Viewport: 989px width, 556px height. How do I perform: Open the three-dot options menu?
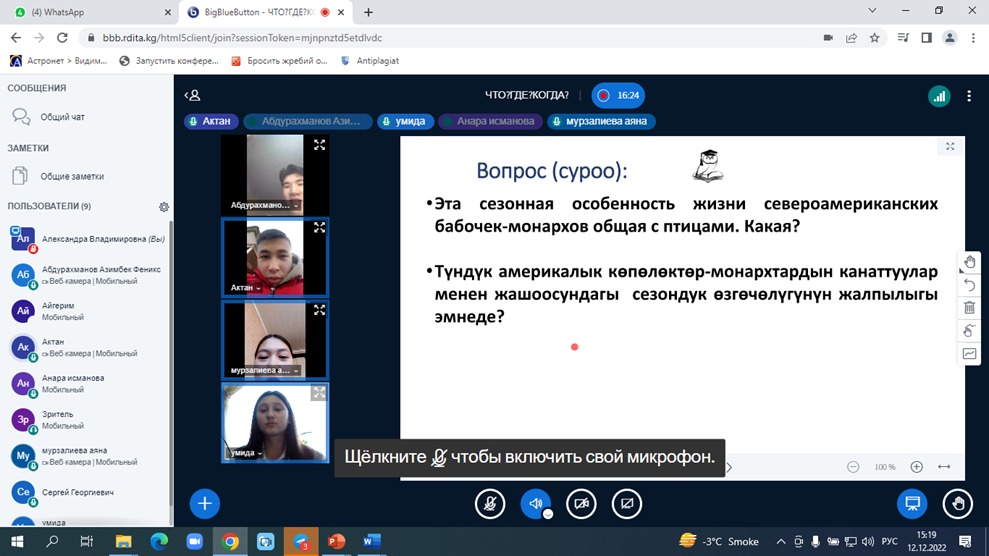click(968, 96)
